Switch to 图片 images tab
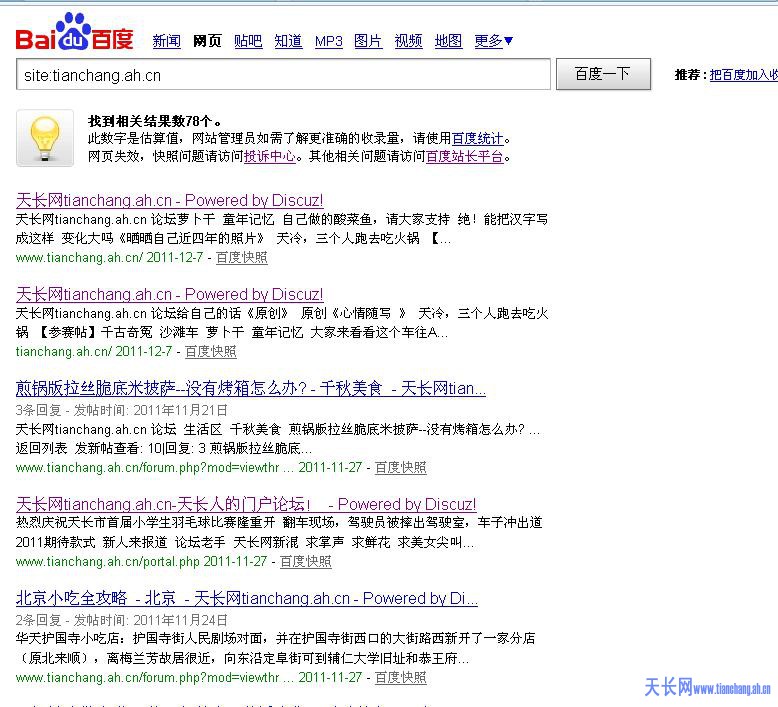Screen dimensions: 778x707 368,41
